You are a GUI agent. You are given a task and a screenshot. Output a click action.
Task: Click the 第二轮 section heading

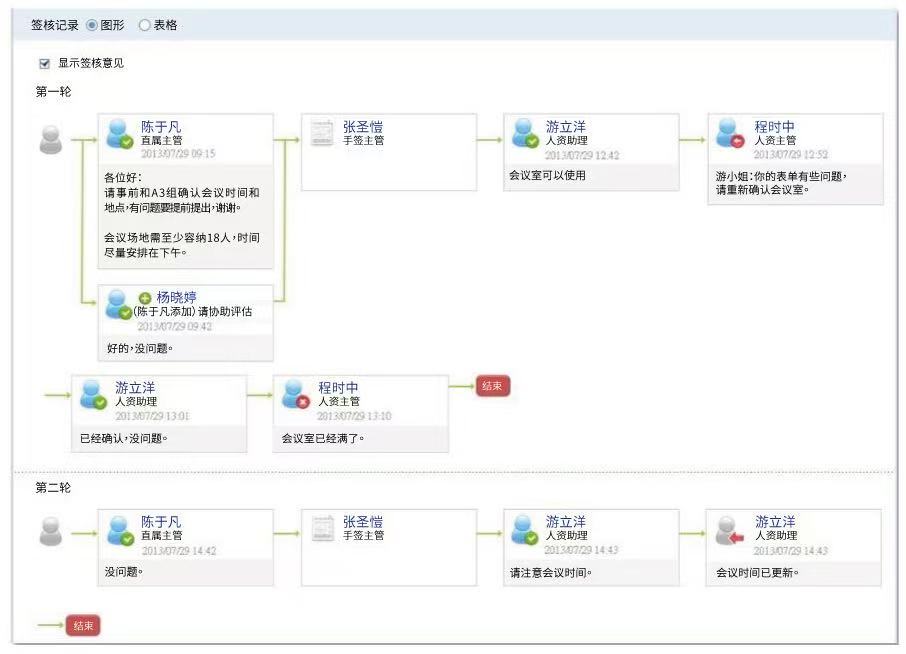pos(53,488)
